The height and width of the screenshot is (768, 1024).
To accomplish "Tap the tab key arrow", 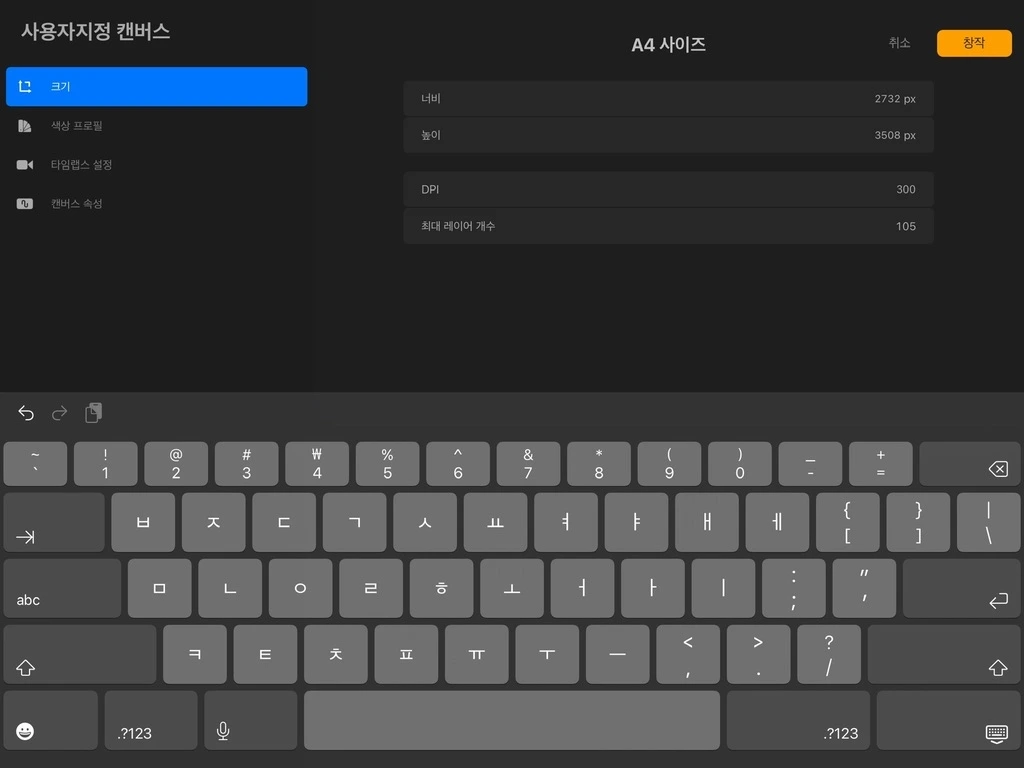I will (54, 522).
